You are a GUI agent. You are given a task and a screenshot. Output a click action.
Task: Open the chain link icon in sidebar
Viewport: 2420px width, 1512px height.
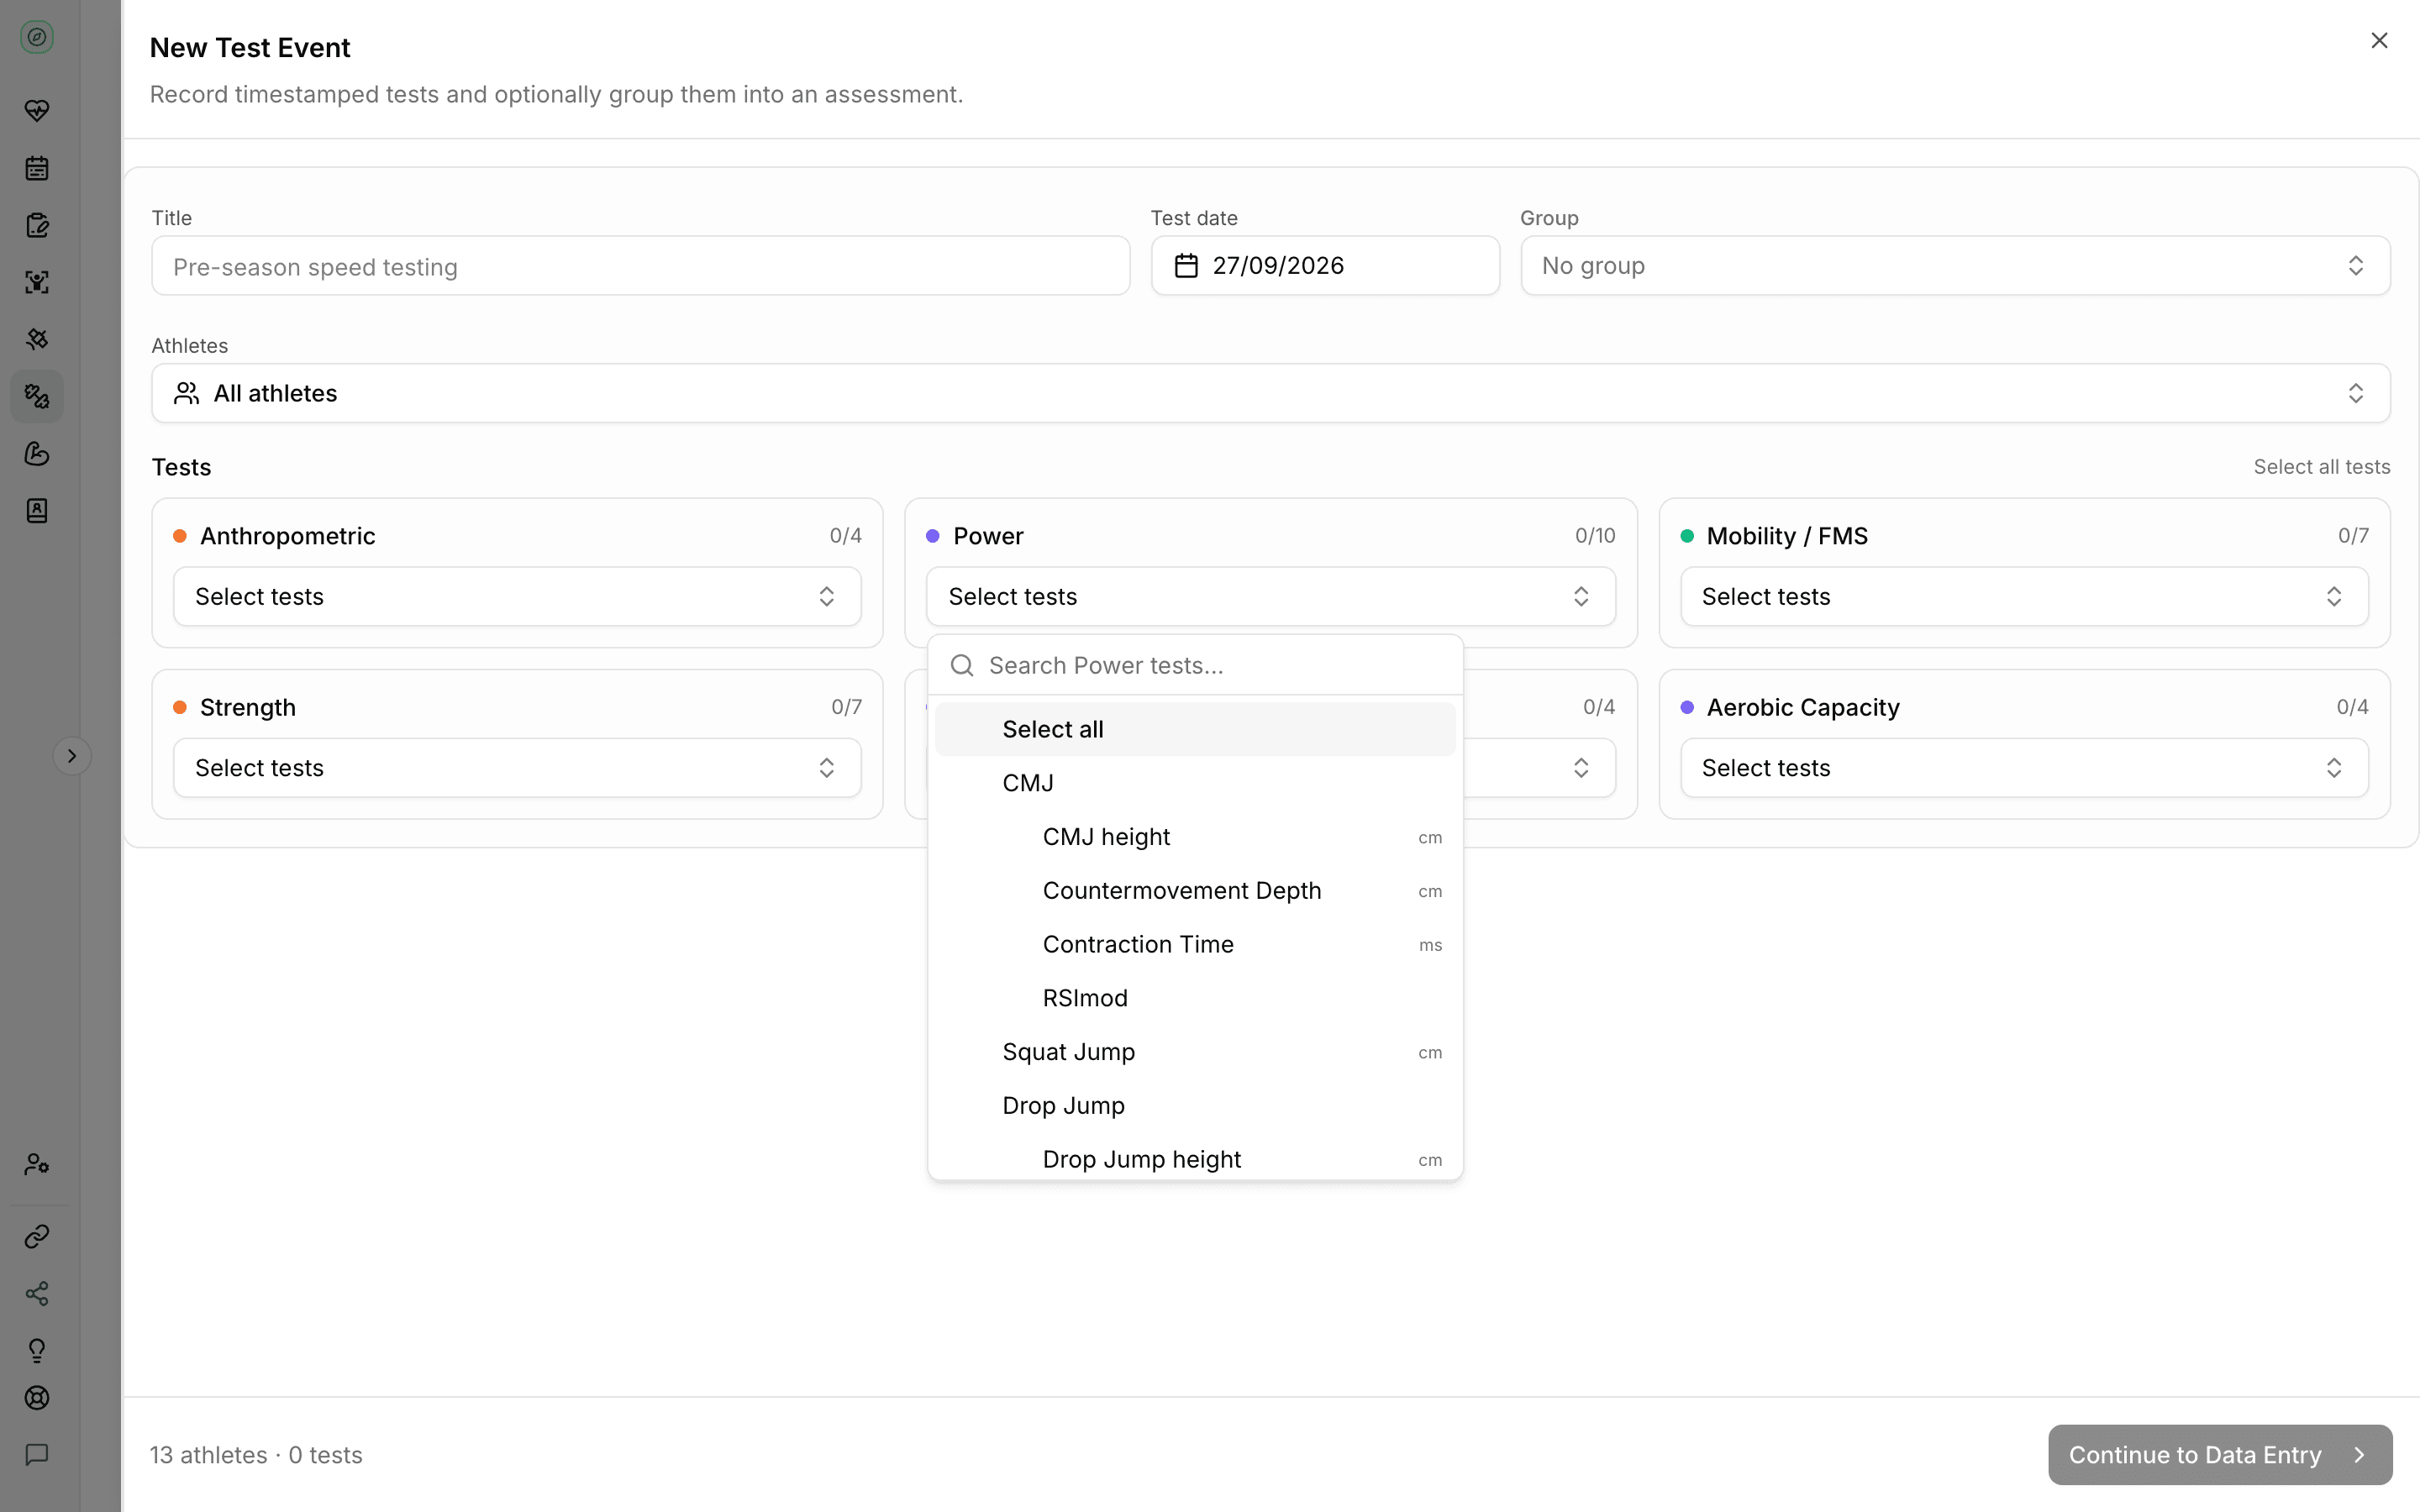point(37,1237)
